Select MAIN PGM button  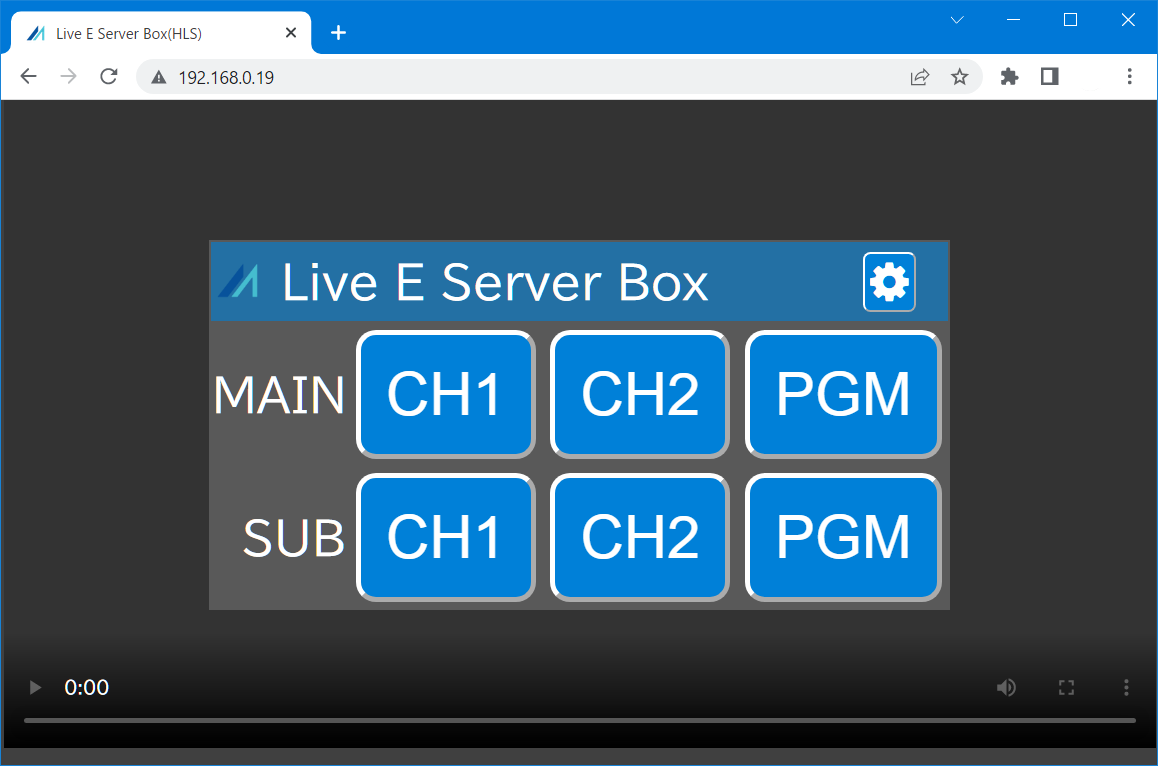tap(843, 394)
